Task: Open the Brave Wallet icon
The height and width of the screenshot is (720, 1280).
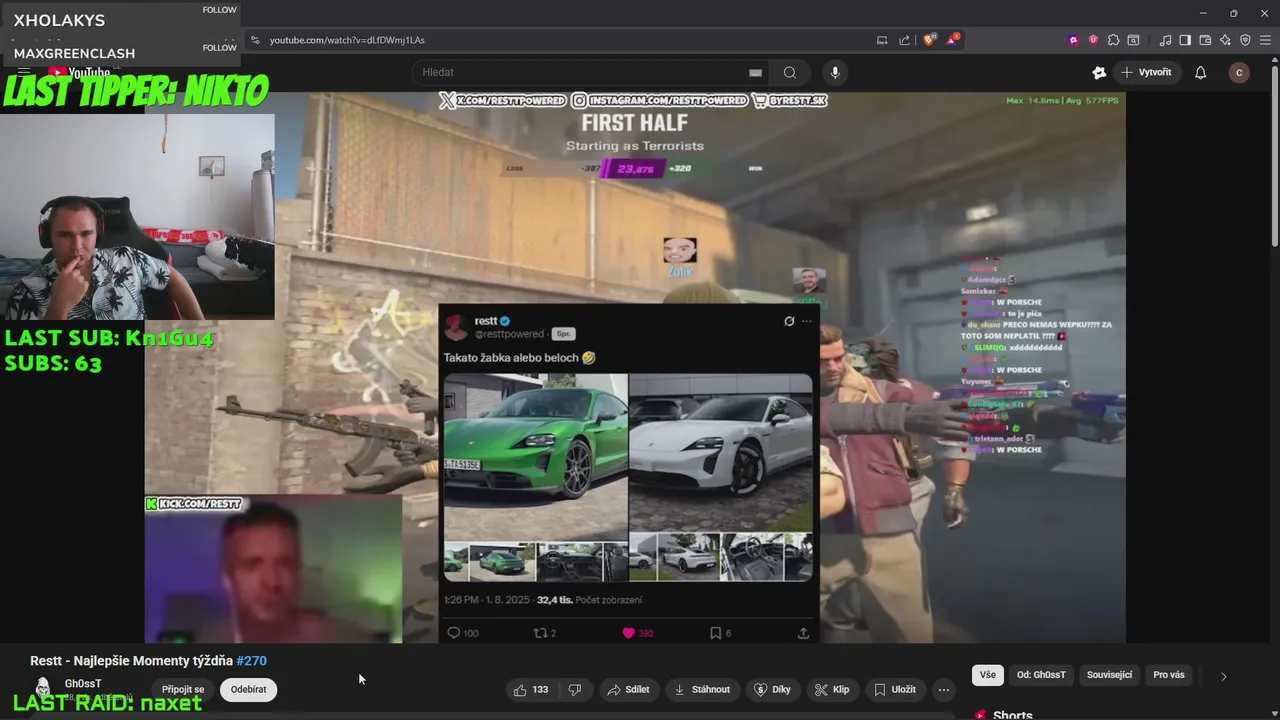Action: (1205, 40)
